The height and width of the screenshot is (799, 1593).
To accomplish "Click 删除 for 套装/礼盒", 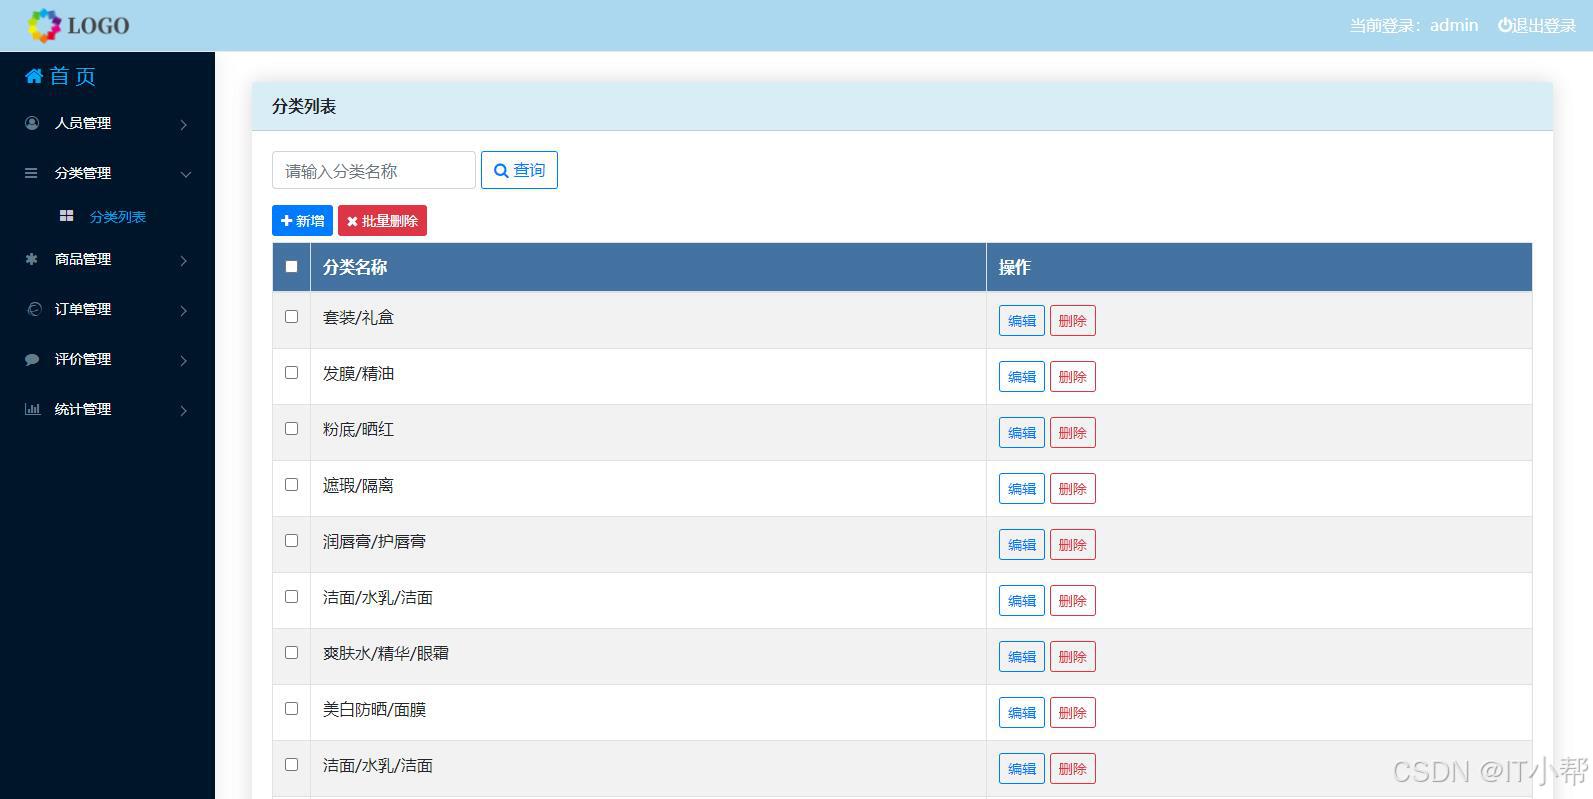I will tap(1073, 320).
